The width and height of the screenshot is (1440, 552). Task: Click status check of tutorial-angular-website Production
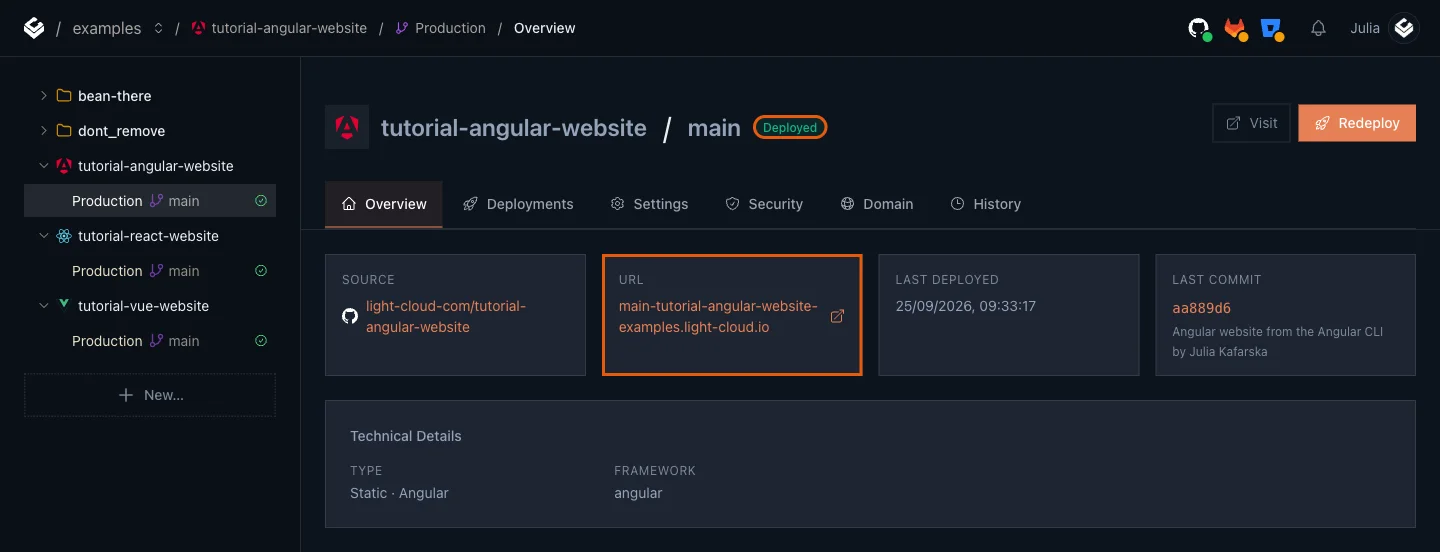[261, 201]
